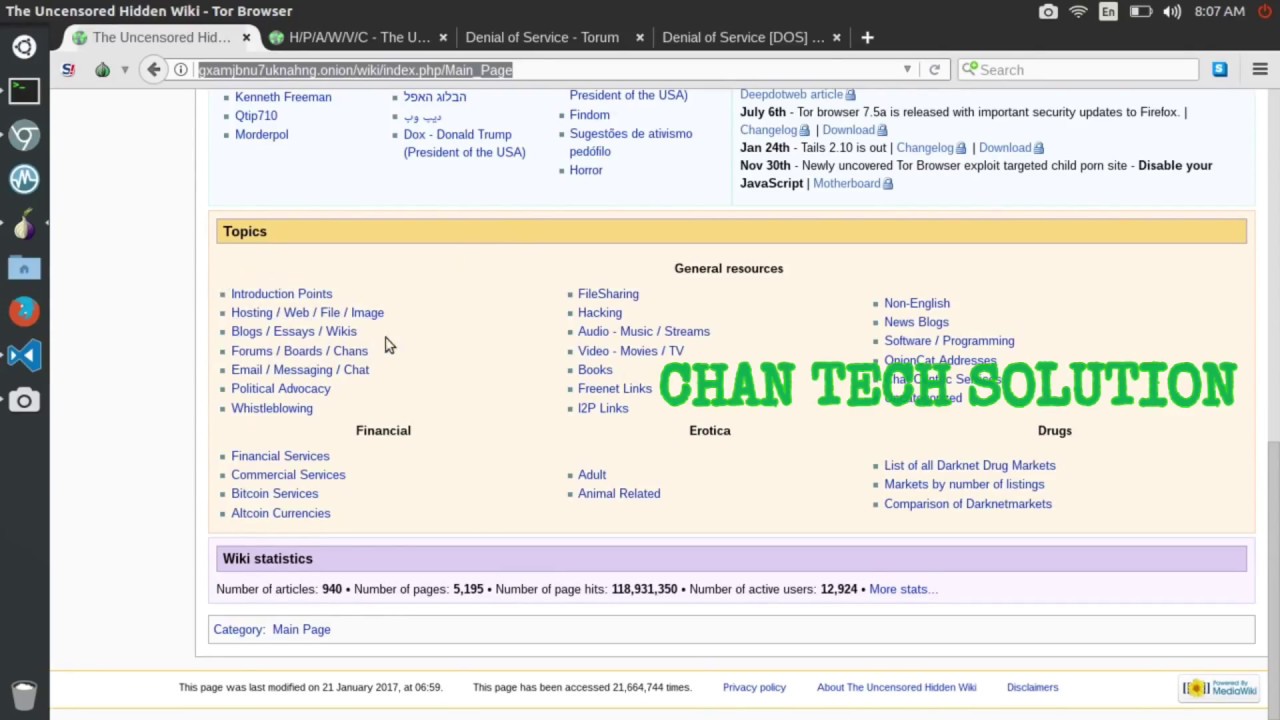This screenshot has height=720, width=1280.
Task: Open List of all Darknet Drug Markets
Action: click(969, 466)
